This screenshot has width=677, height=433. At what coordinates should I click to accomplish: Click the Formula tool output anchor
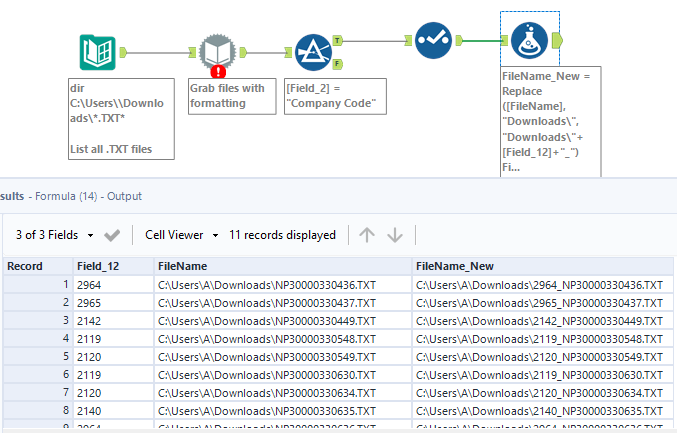557,41
